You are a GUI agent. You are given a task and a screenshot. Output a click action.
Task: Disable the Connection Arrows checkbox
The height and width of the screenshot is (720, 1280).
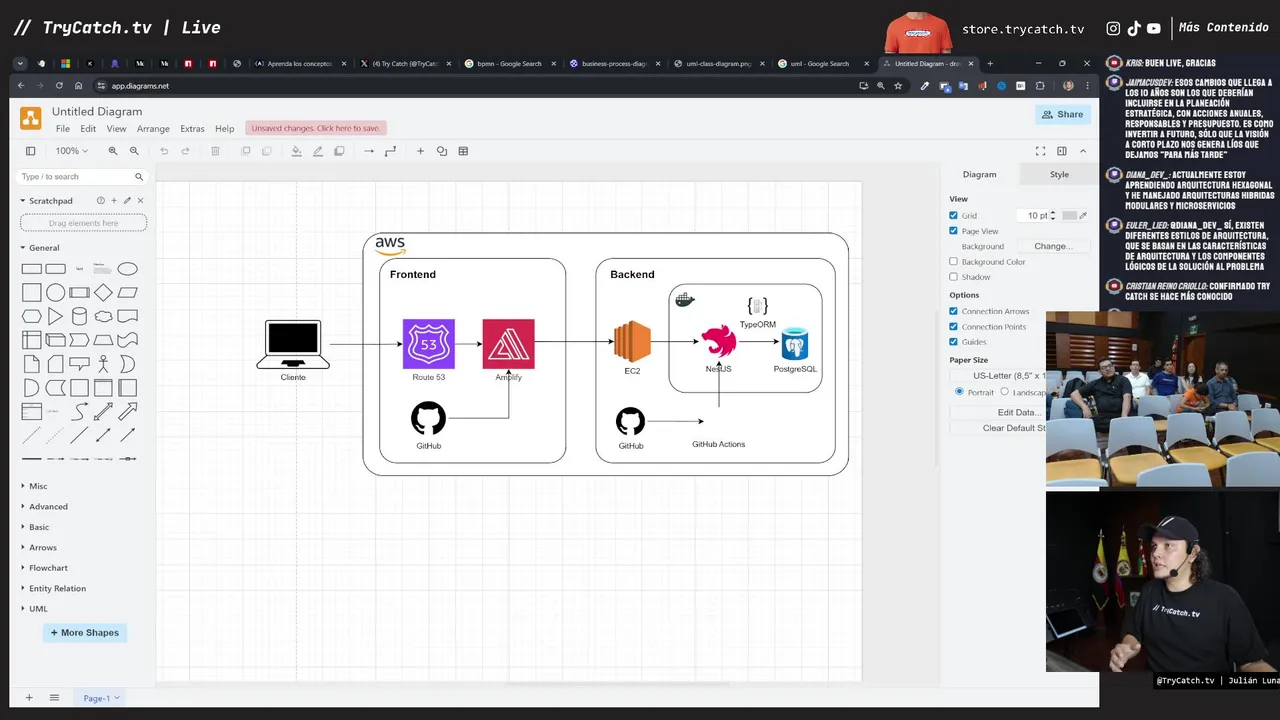pyautogui.click(x=953, y=311)
